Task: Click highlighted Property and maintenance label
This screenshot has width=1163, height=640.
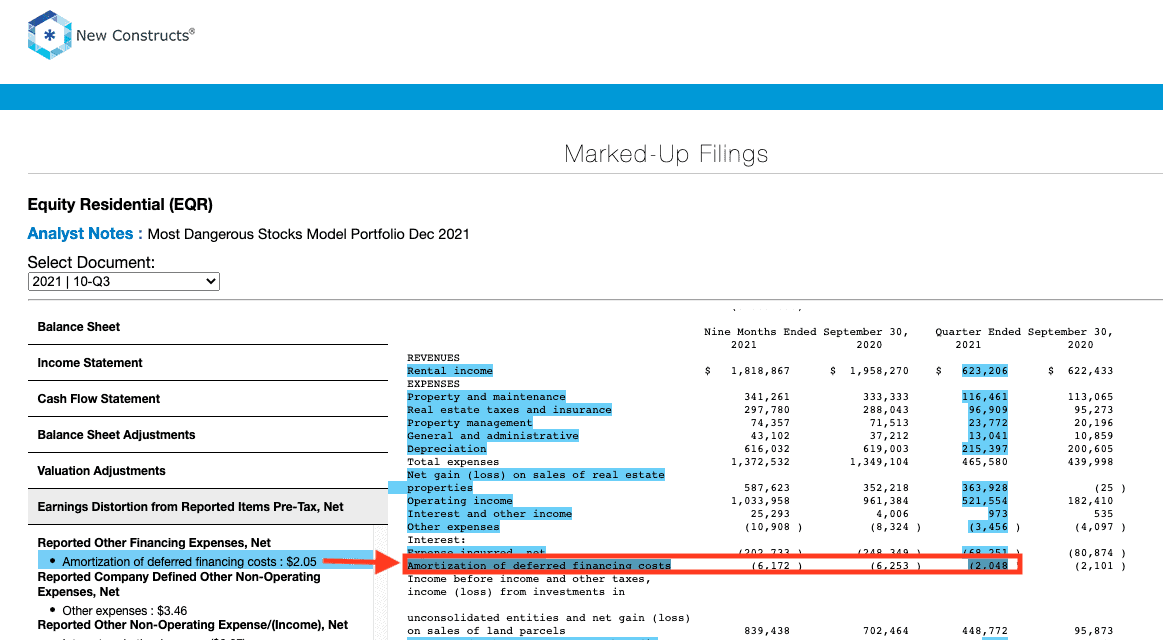Action: 486,397
